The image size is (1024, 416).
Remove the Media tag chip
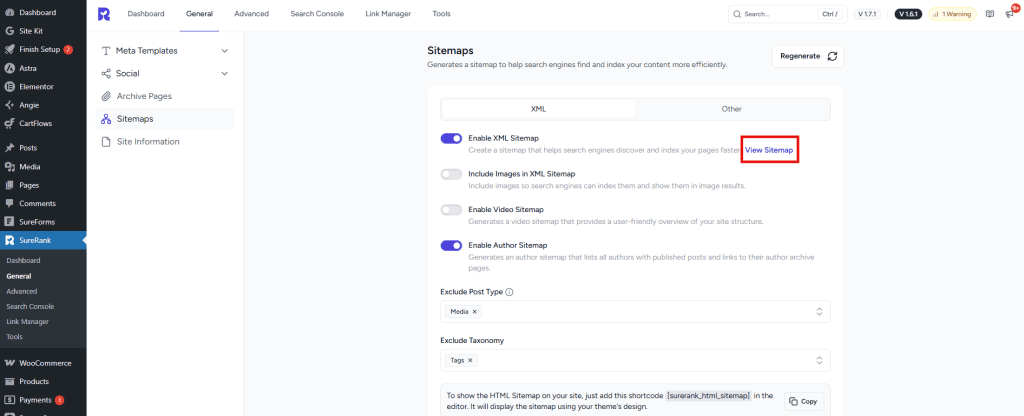(475, 312)
